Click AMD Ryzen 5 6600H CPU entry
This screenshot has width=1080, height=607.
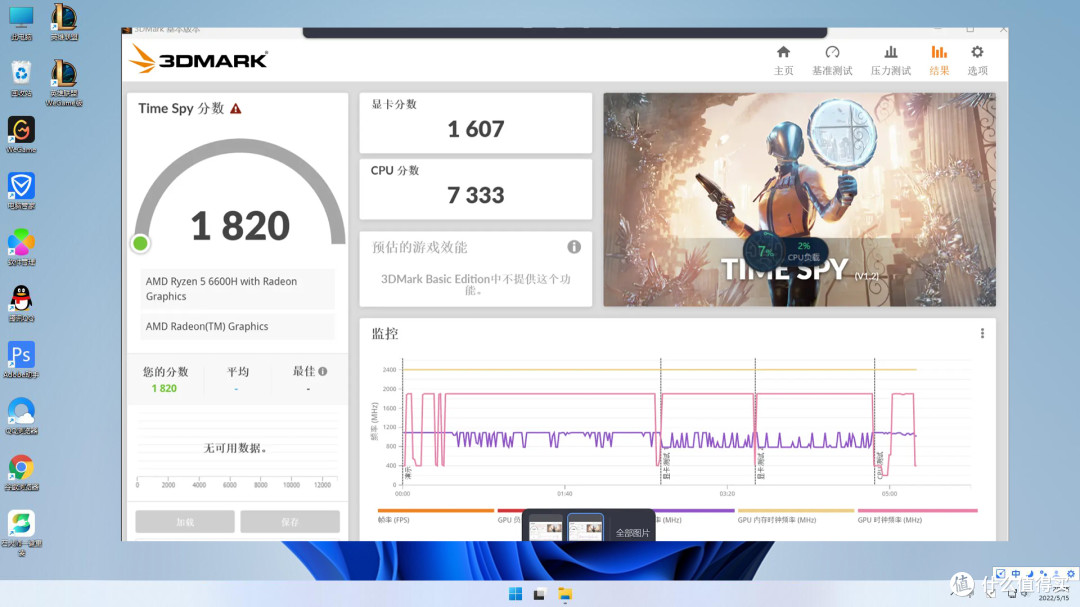tap(237, 289)
